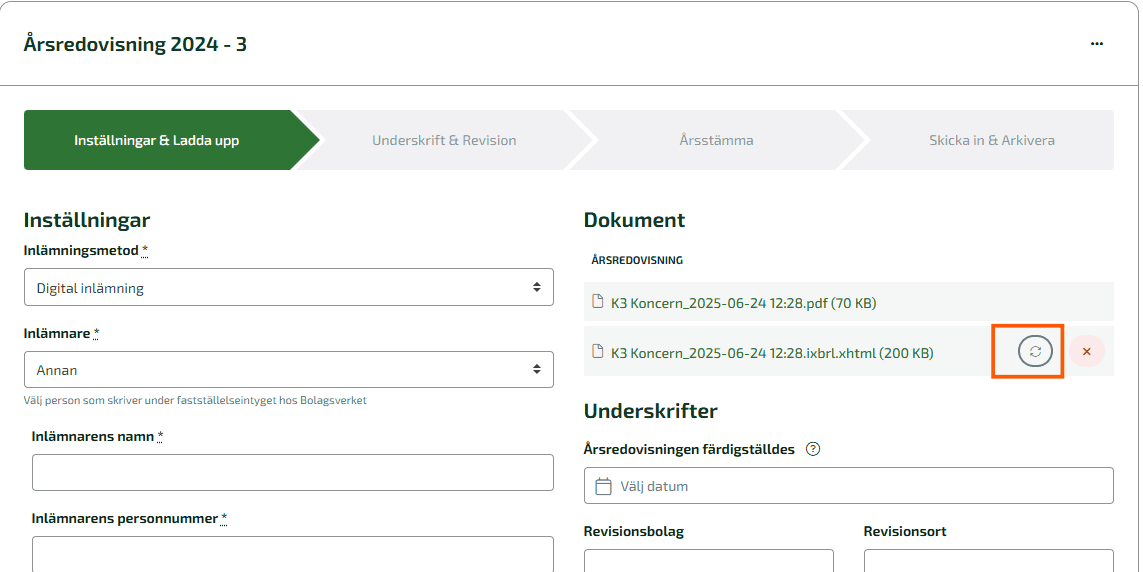Open the K3 Koncern ixbrl.xhtml file link

pyautogui.click(x=771, y=353)
